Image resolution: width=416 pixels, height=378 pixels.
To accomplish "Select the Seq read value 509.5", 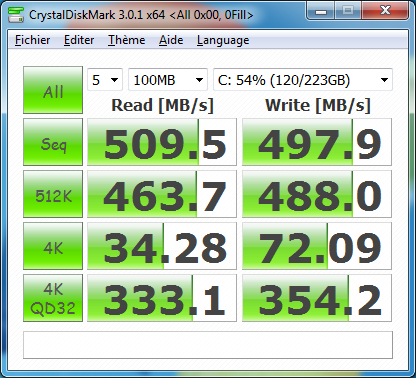I will [162, 142].
